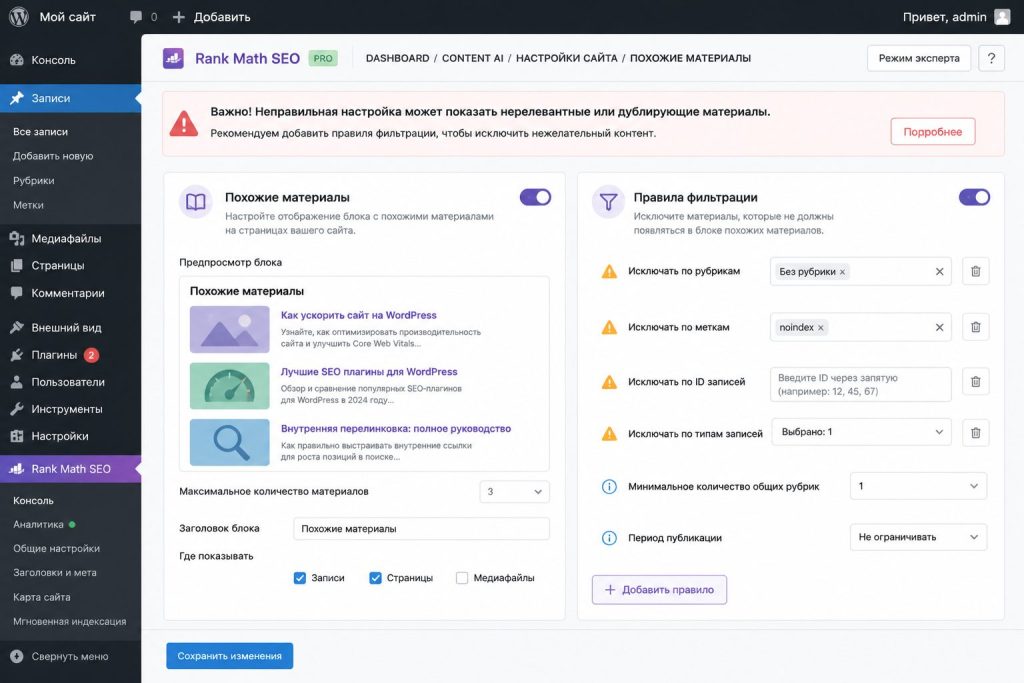
Task: Go to CONTENT AI breadcrumb tab
Action: pyautogui.click(x=472, y=58)
